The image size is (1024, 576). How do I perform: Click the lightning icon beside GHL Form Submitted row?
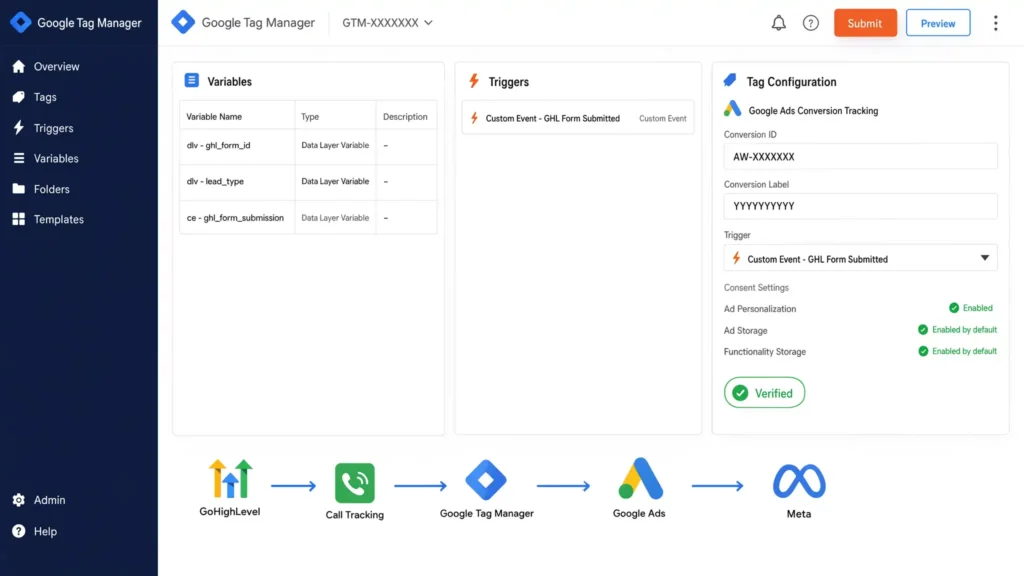coord(474,118)
